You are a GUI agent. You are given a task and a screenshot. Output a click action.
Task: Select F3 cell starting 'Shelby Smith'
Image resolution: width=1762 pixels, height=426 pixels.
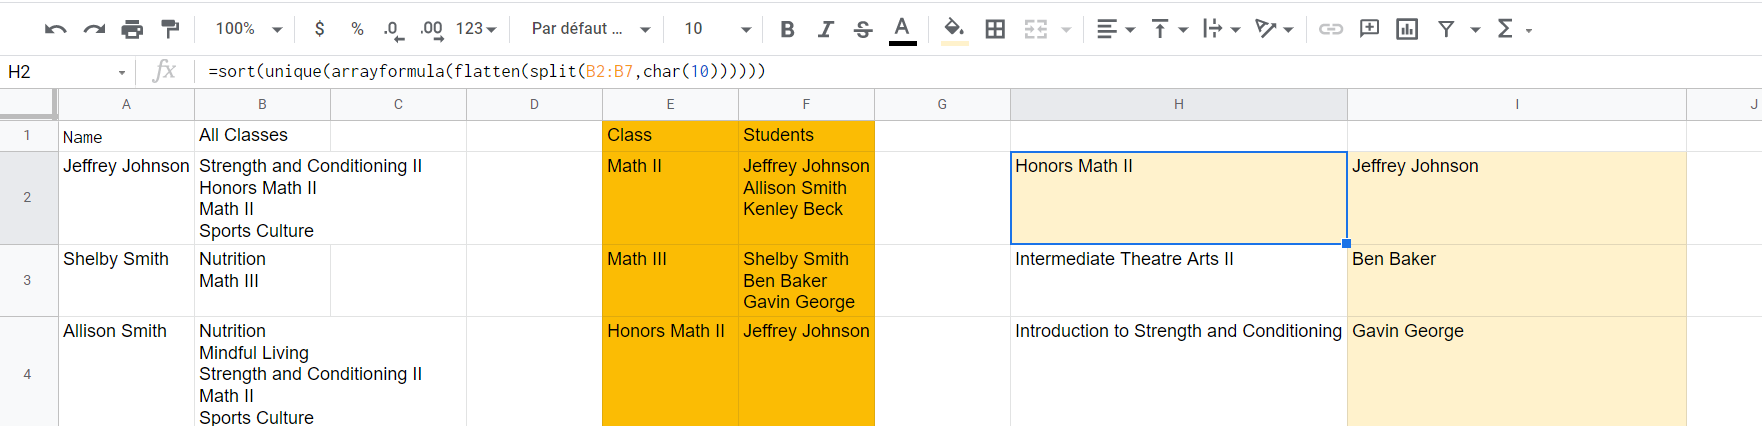click(x=806, y=281)
